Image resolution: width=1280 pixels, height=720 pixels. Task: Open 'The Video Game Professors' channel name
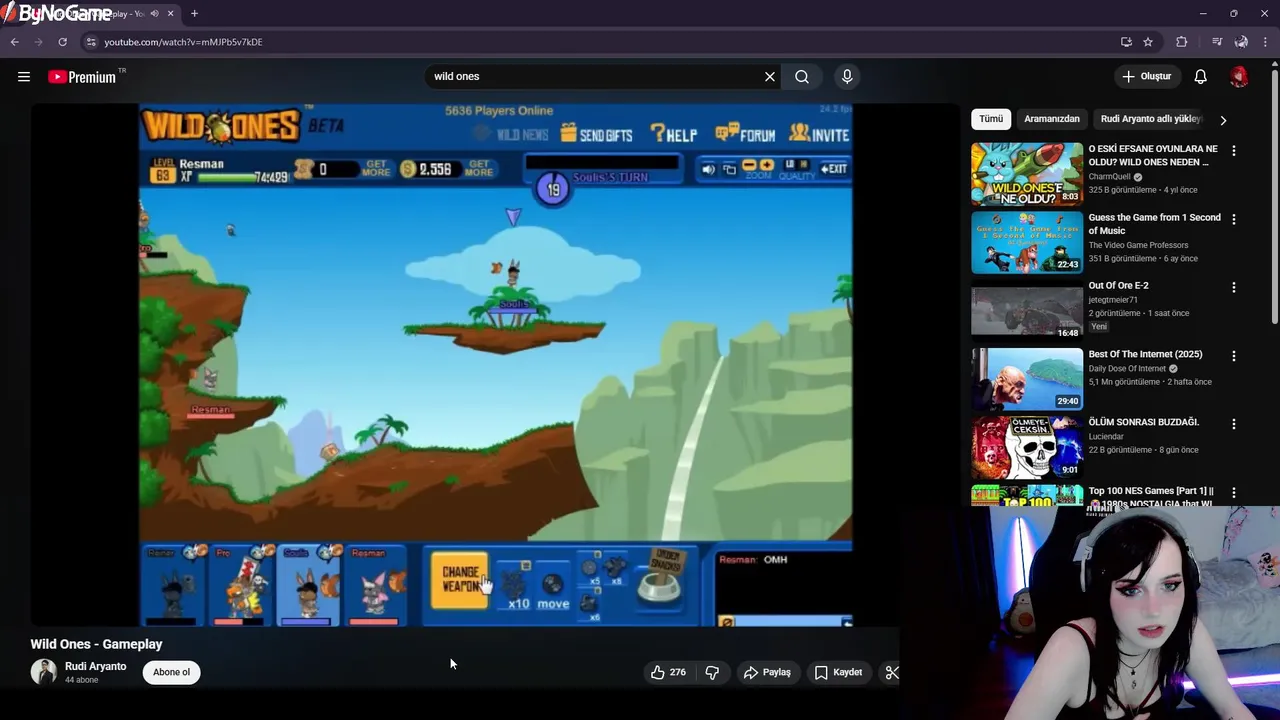click(x=1138, y=245)
